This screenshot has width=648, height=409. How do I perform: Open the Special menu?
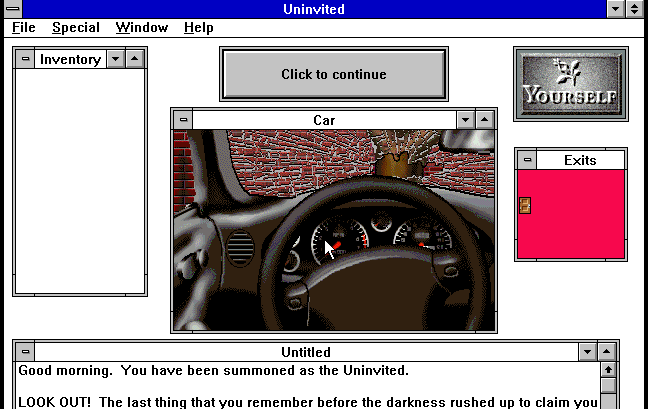click(x=76, y=28)
